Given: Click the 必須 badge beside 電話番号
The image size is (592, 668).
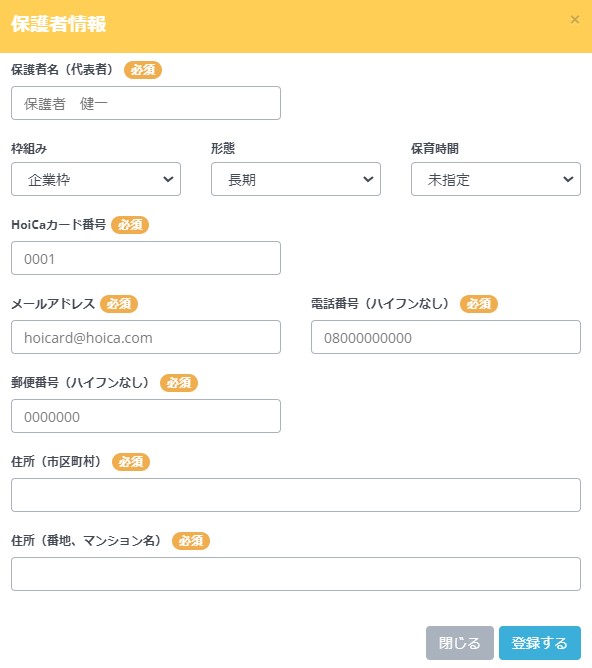Looking at the screenshot, I should click(x=479, y=304).
